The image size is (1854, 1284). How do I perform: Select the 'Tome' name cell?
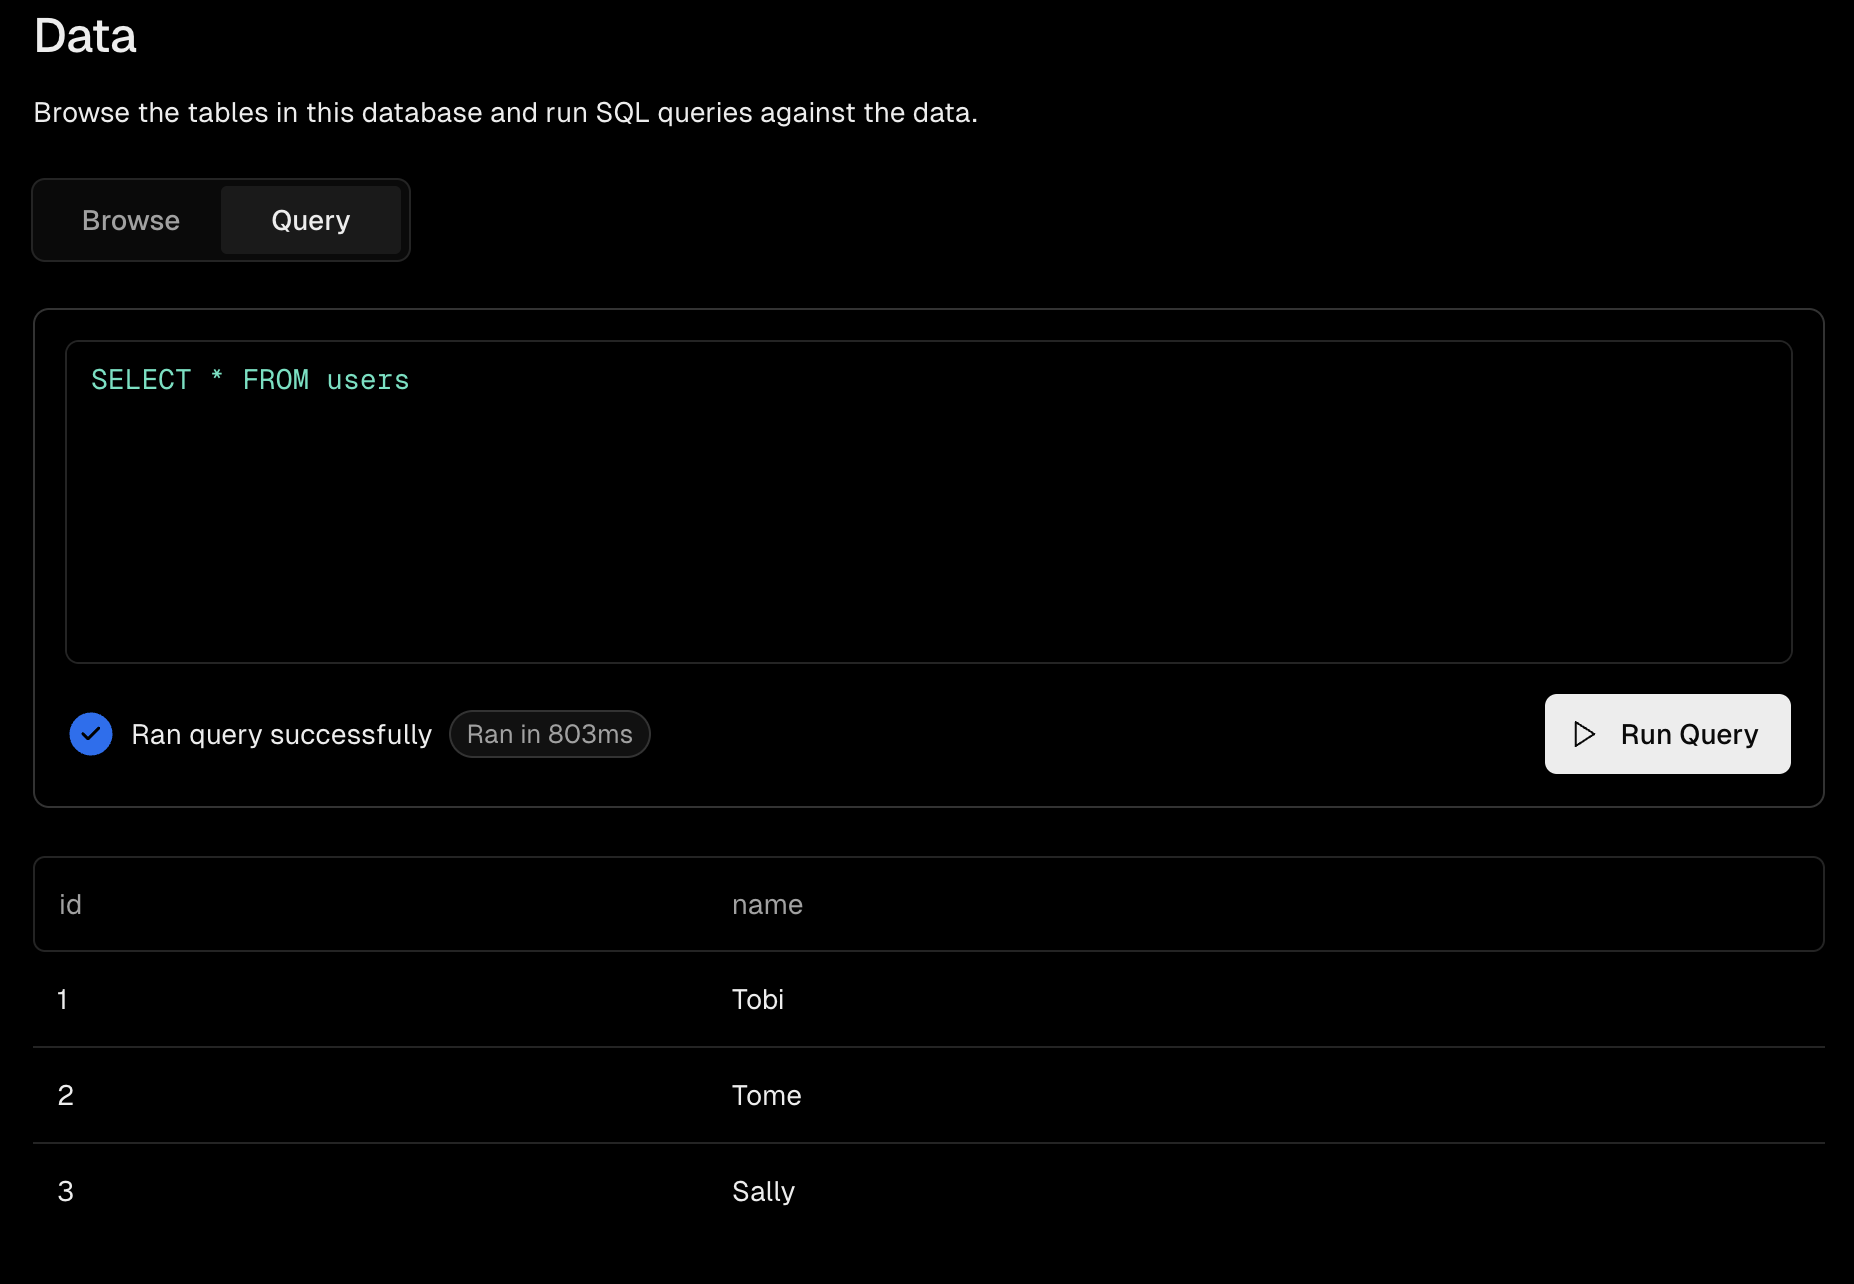767,1095
